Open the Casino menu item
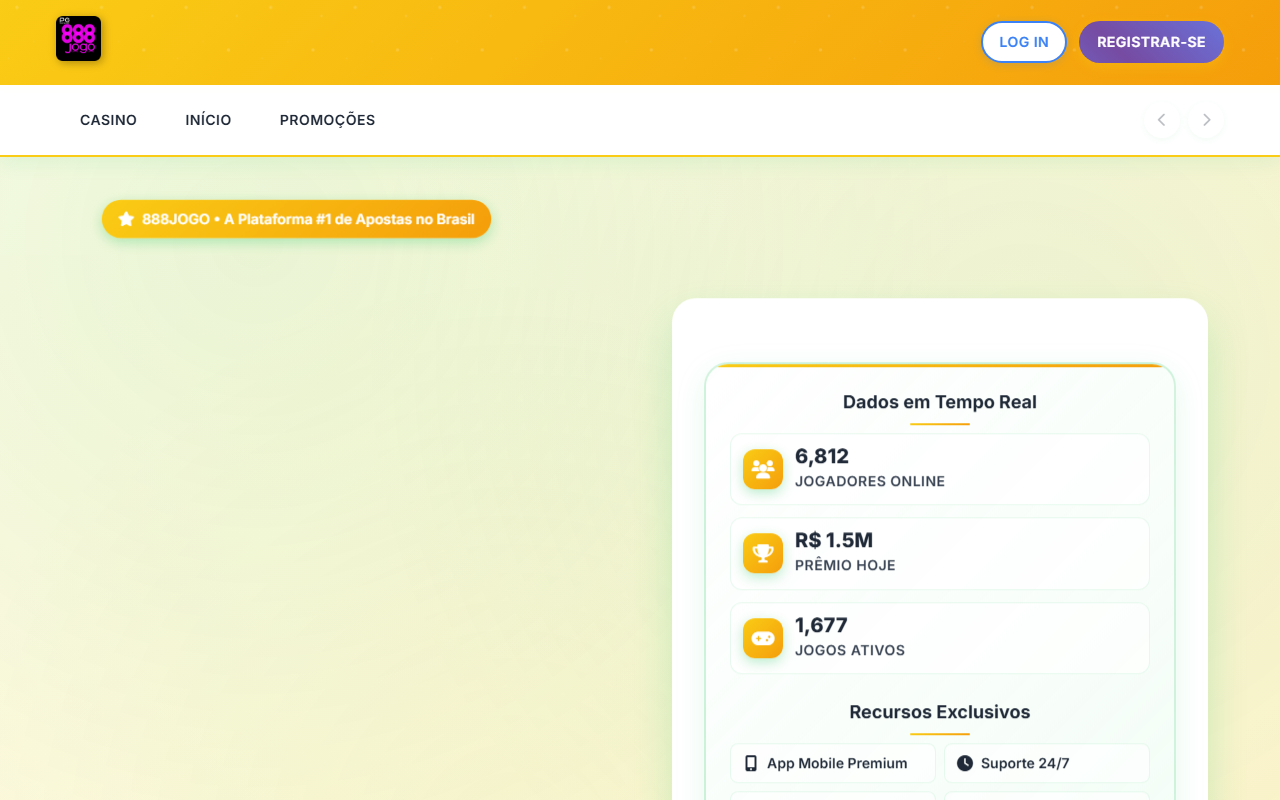This screenshot has height=800, width=1280. [x=108, y=120]
